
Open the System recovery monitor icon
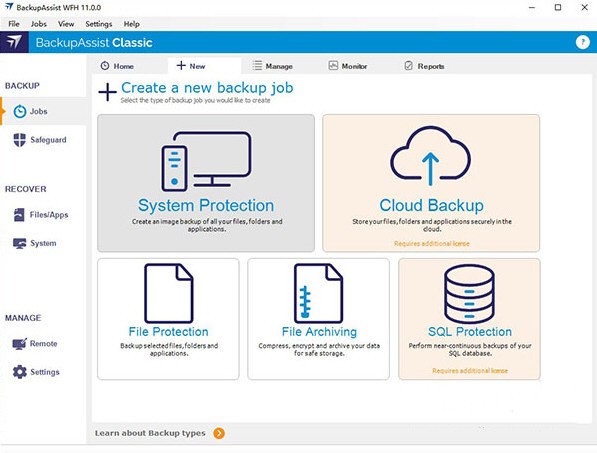[x=19, y=243]
